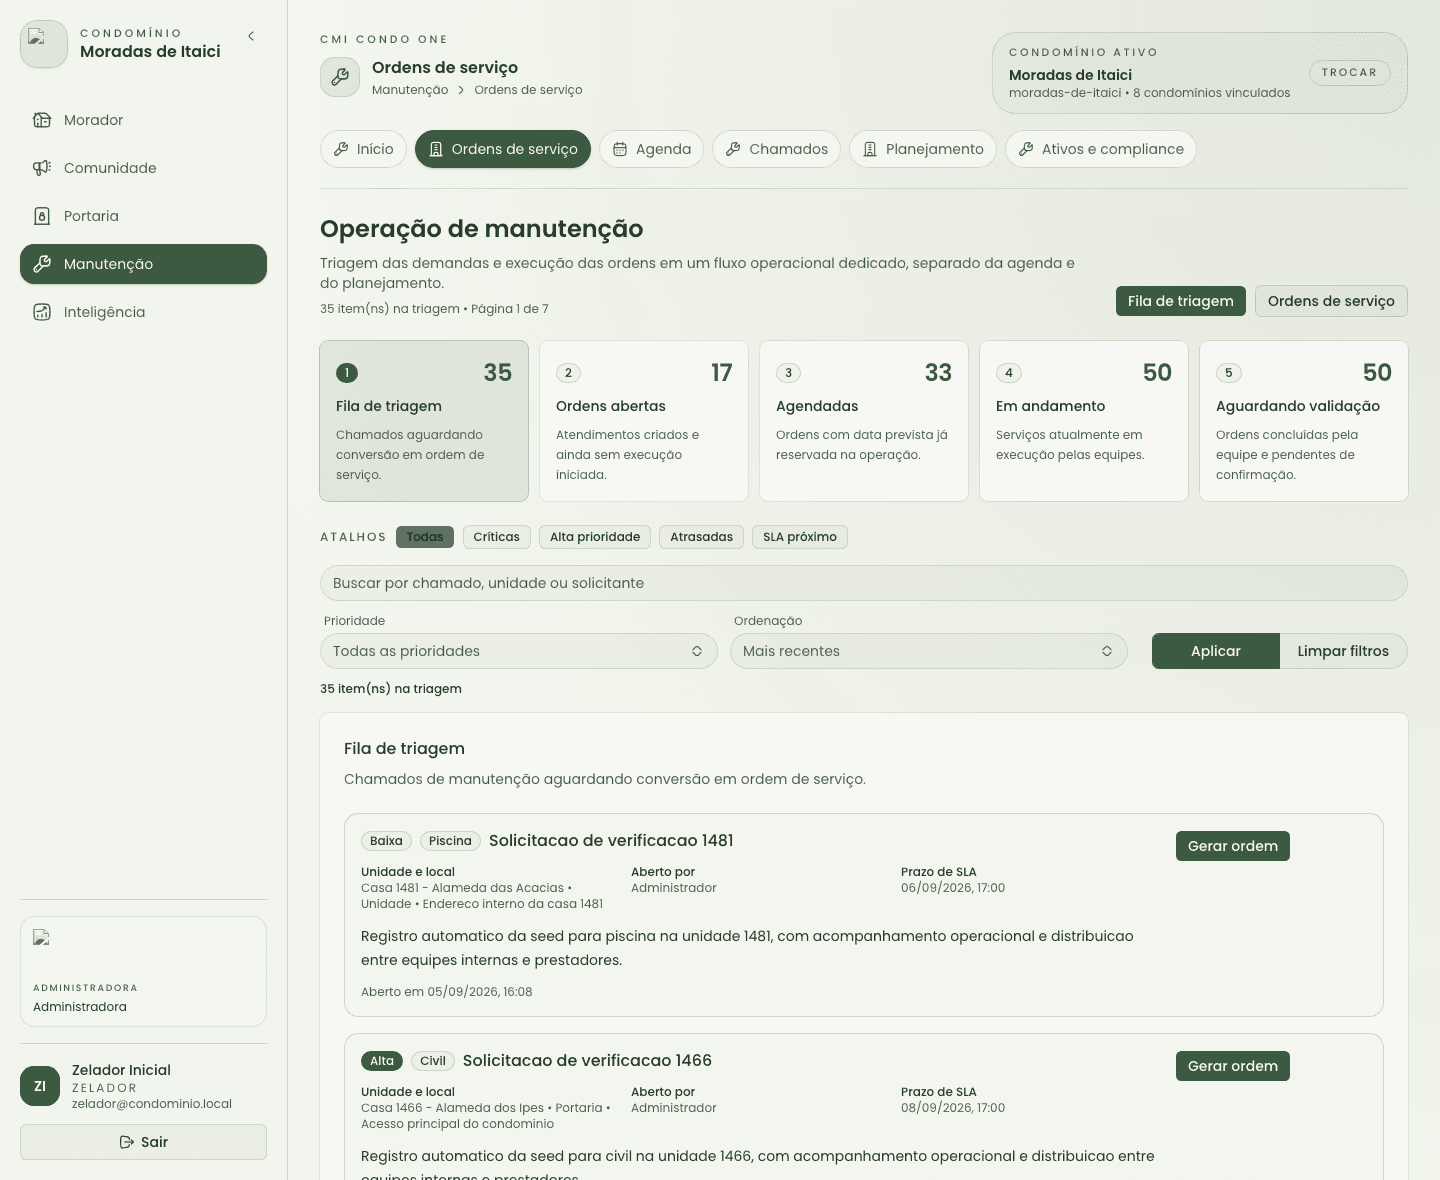This screenshot has height=1180, width=1440.
Task: Click the Manutenção wrench icon in sidebar
Action: pyautogui.click(x=42, y=264)
